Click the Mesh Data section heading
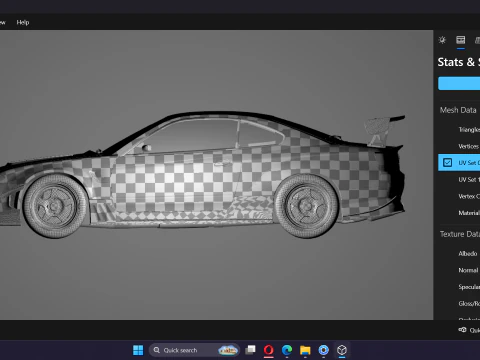Image resolution: width=480 pixels, height=360 pixels. (458, 110)
